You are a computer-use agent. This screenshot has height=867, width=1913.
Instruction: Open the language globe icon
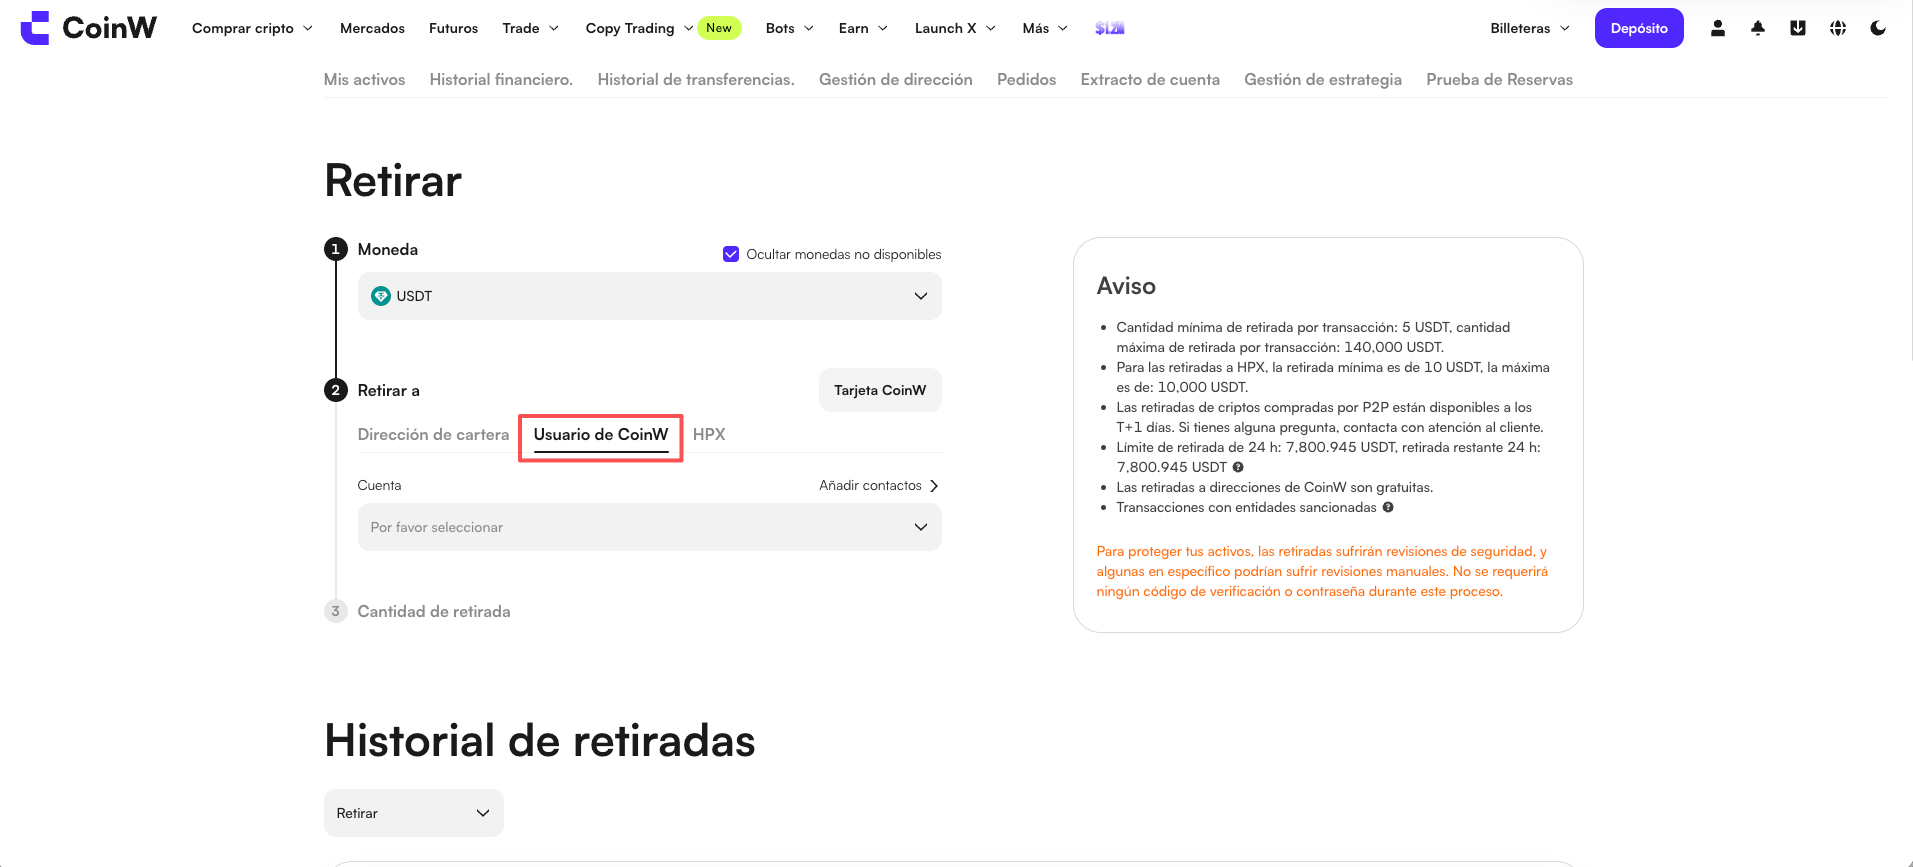(1838, 28)
